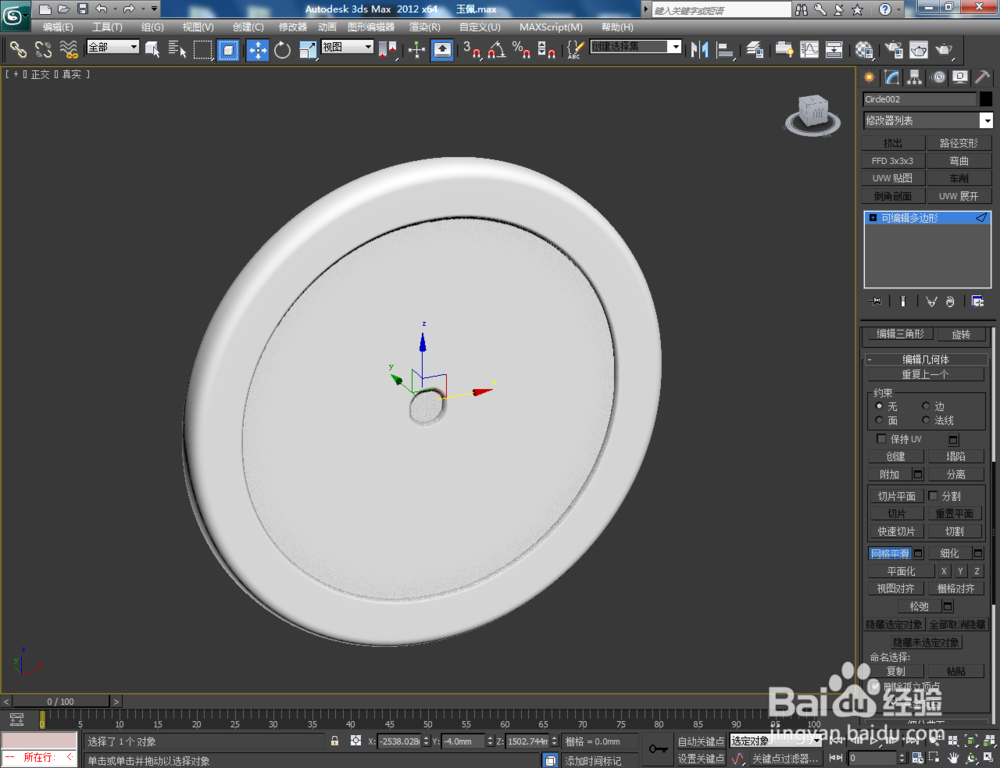Screen dimensions: 1000x768
Task: Click the time slider right arrow
Action: (x=116, y=701)
